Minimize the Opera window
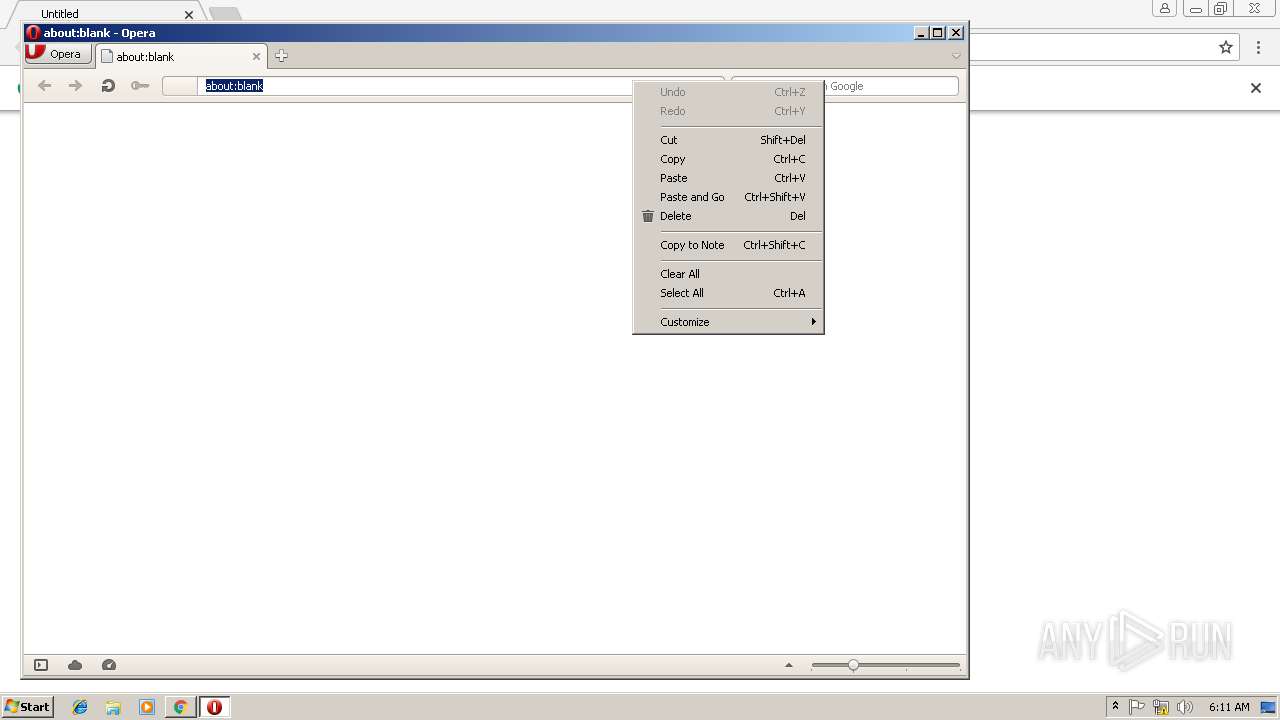The image size is (1280, 720). pos(922,33)
